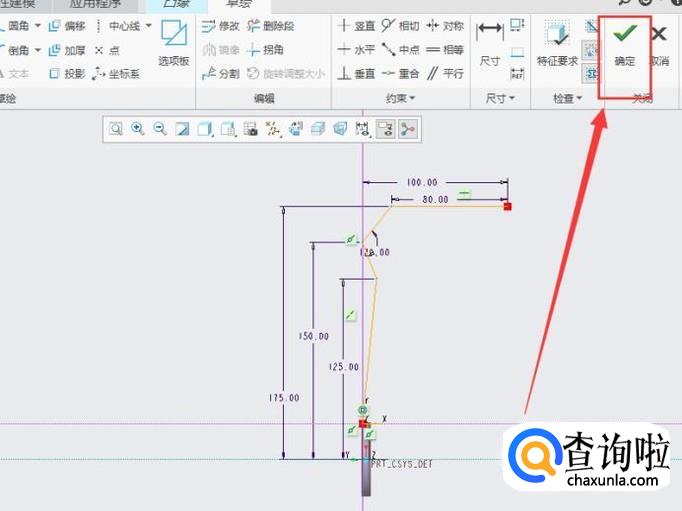Click the 特征要求 feature requirements icon
The height and width of the screenshot is (511, 682).
(x=557, y=44)
